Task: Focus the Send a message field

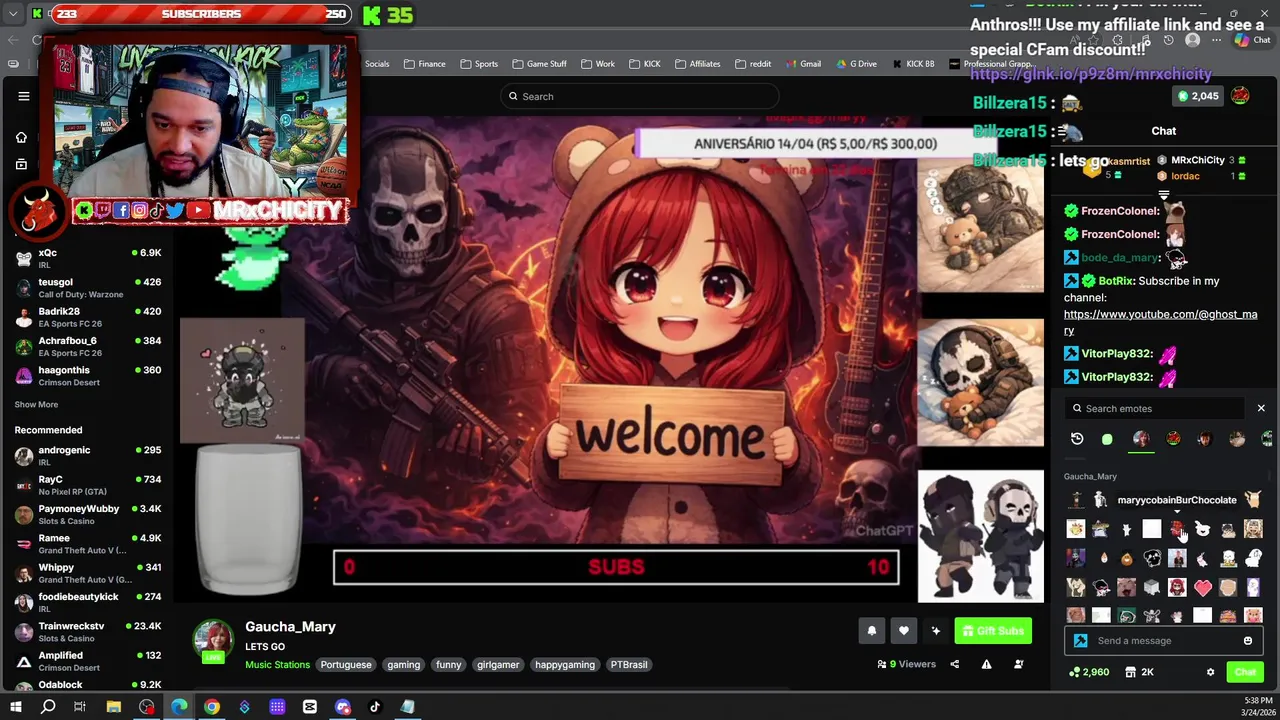Action: coord(1165,641)
